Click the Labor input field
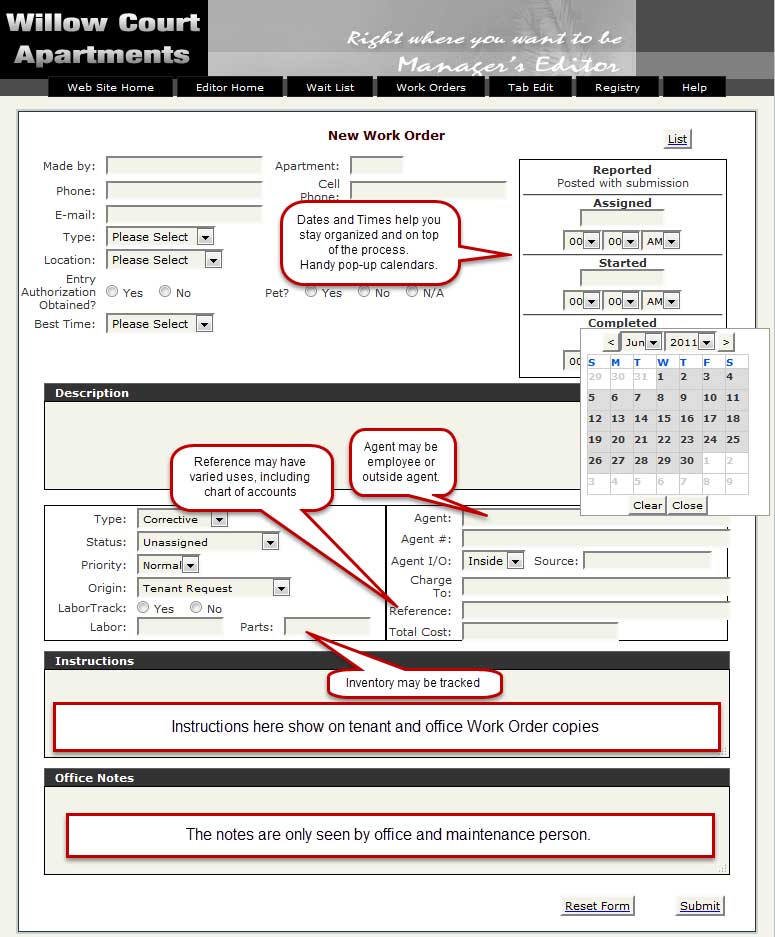 [x=180, y=626]
